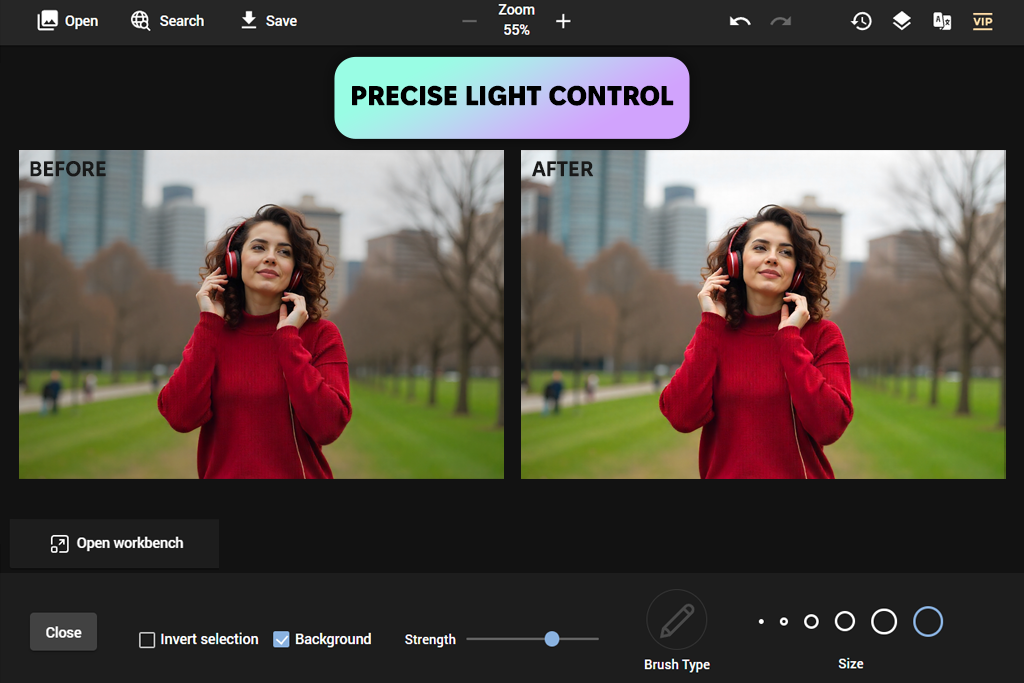Screen dimensions: 1024x683
Task: Zoom in with the plus icon
Action: coord(563,22)
